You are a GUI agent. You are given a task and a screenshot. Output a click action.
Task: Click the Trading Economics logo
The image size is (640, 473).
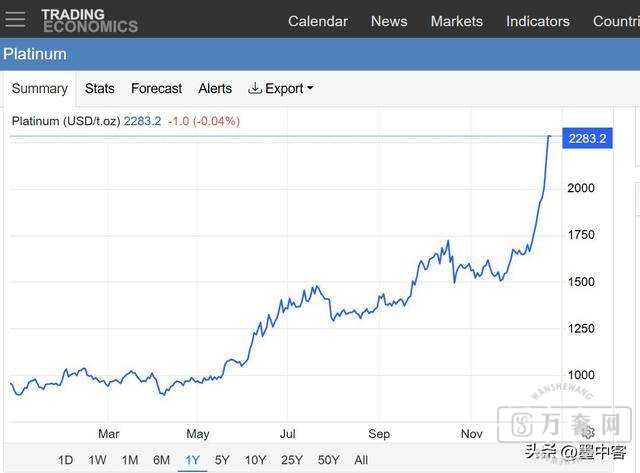pyautogui.click(x=89, y=21)
